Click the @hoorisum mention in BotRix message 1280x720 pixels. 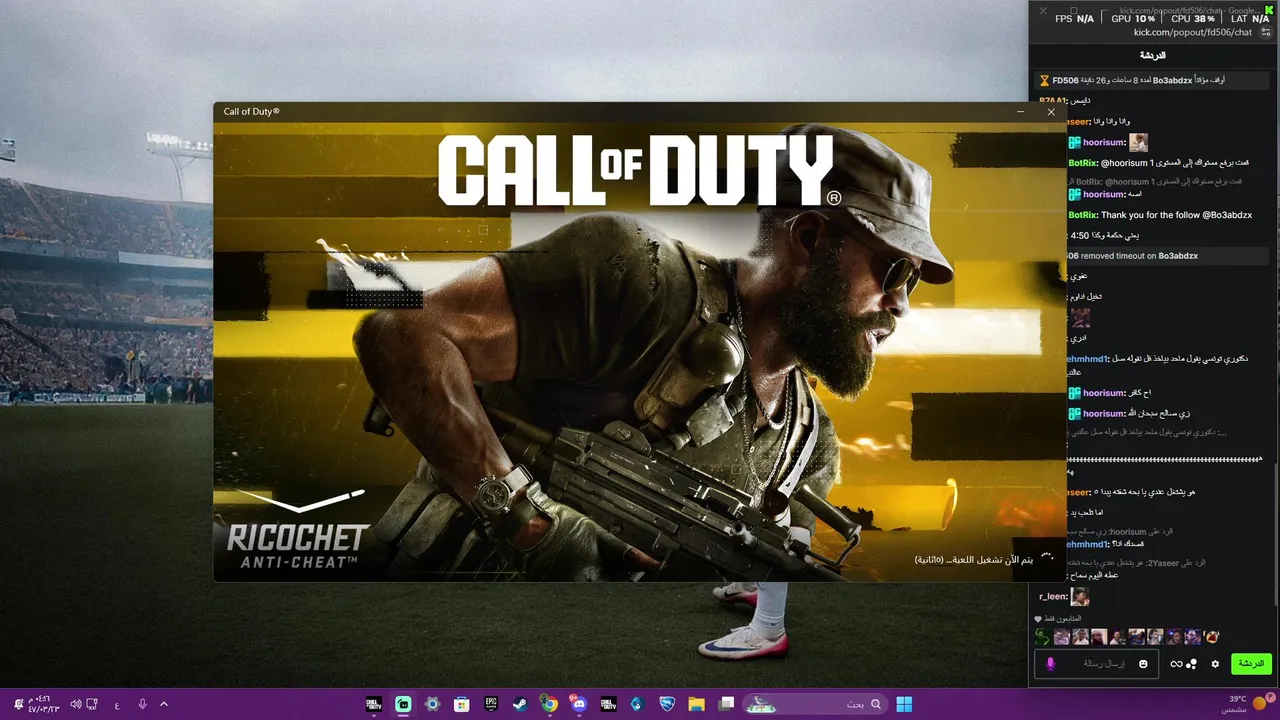(1126, 163)
